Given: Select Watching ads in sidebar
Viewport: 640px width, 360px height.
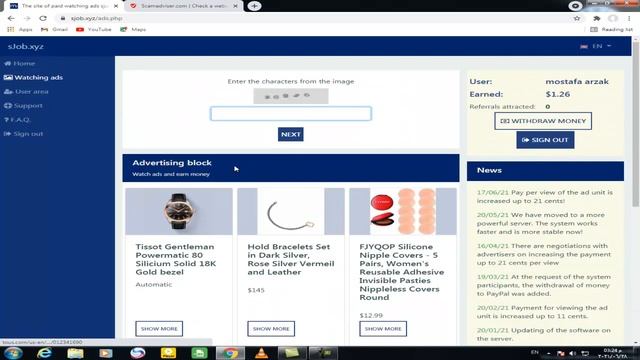Looking at the screenshot, I should click(x=33, y=77).
